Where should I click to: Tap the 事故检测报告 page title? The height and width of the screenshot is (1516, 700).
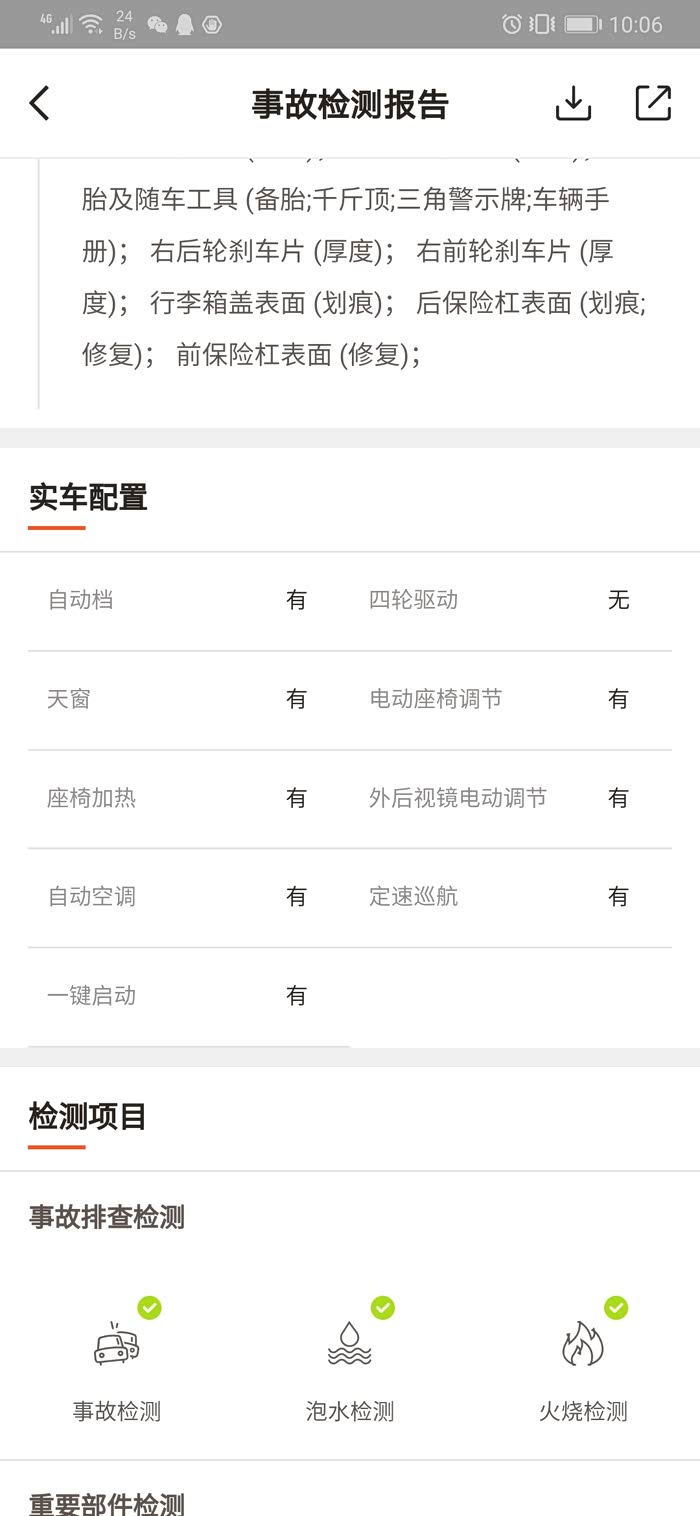click(x=350, y=104)
